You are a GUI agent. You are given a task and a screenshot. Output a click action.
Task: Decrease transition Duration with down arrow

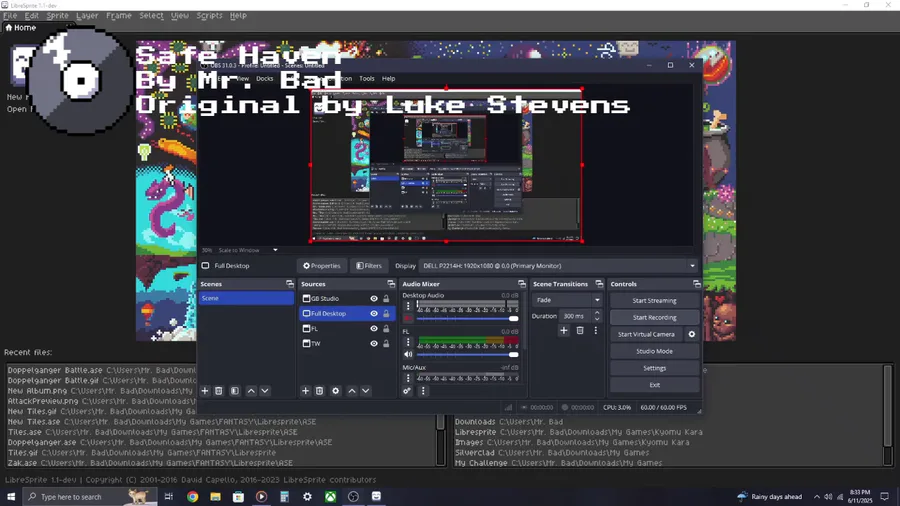tap(597, 319)
